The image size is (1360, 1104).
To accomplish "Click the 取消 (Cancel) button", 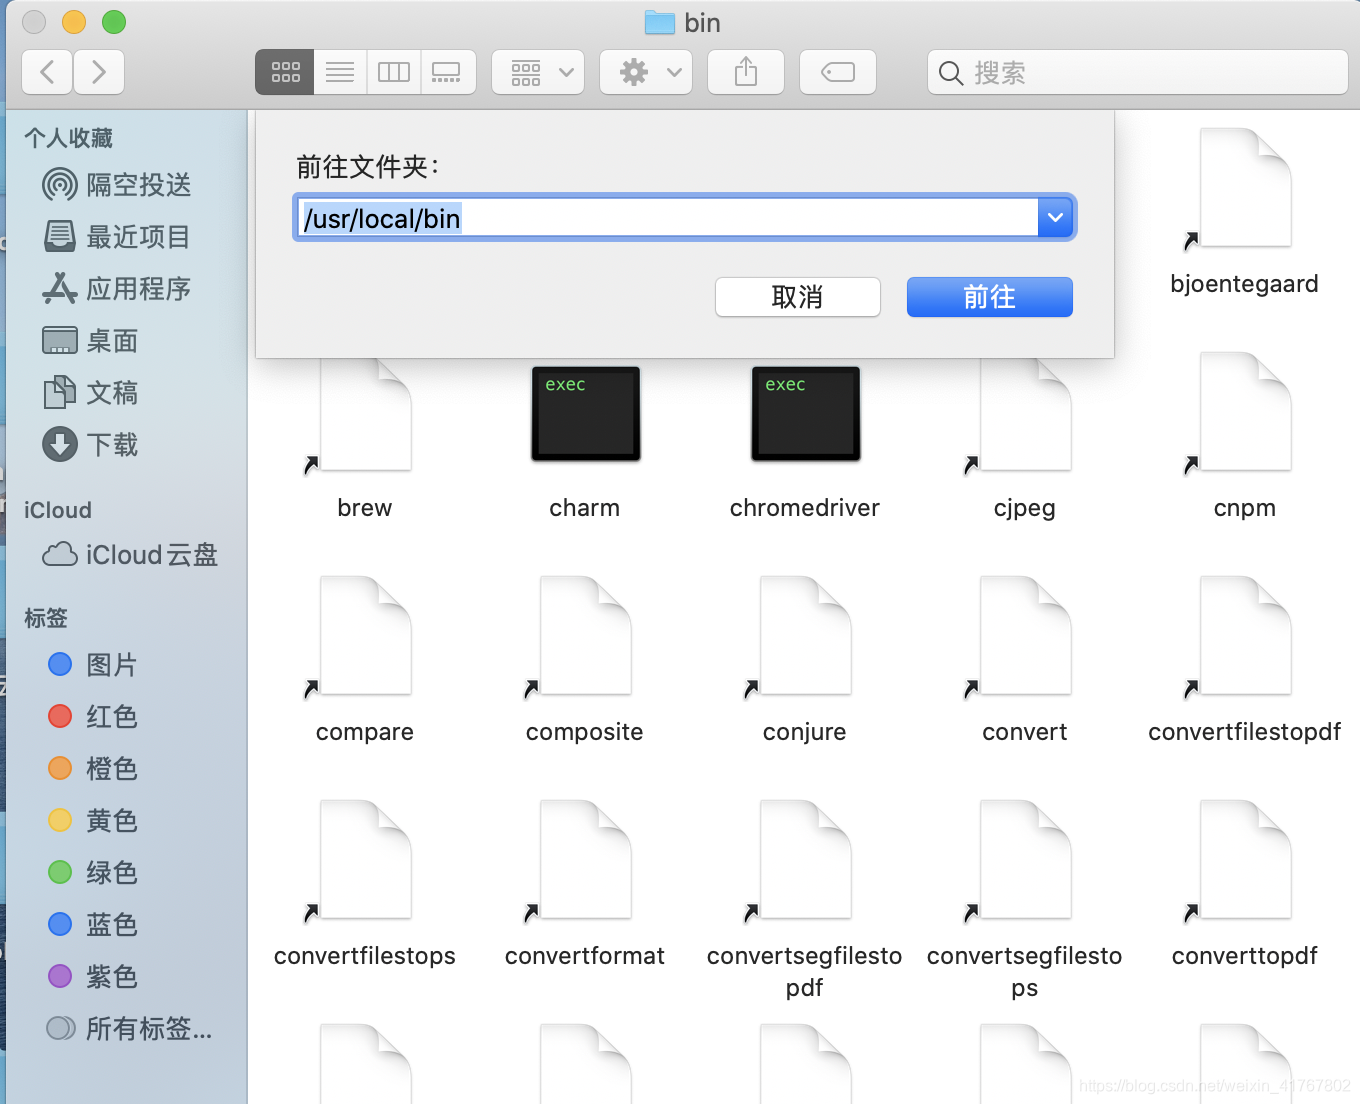I will [797, 297].
